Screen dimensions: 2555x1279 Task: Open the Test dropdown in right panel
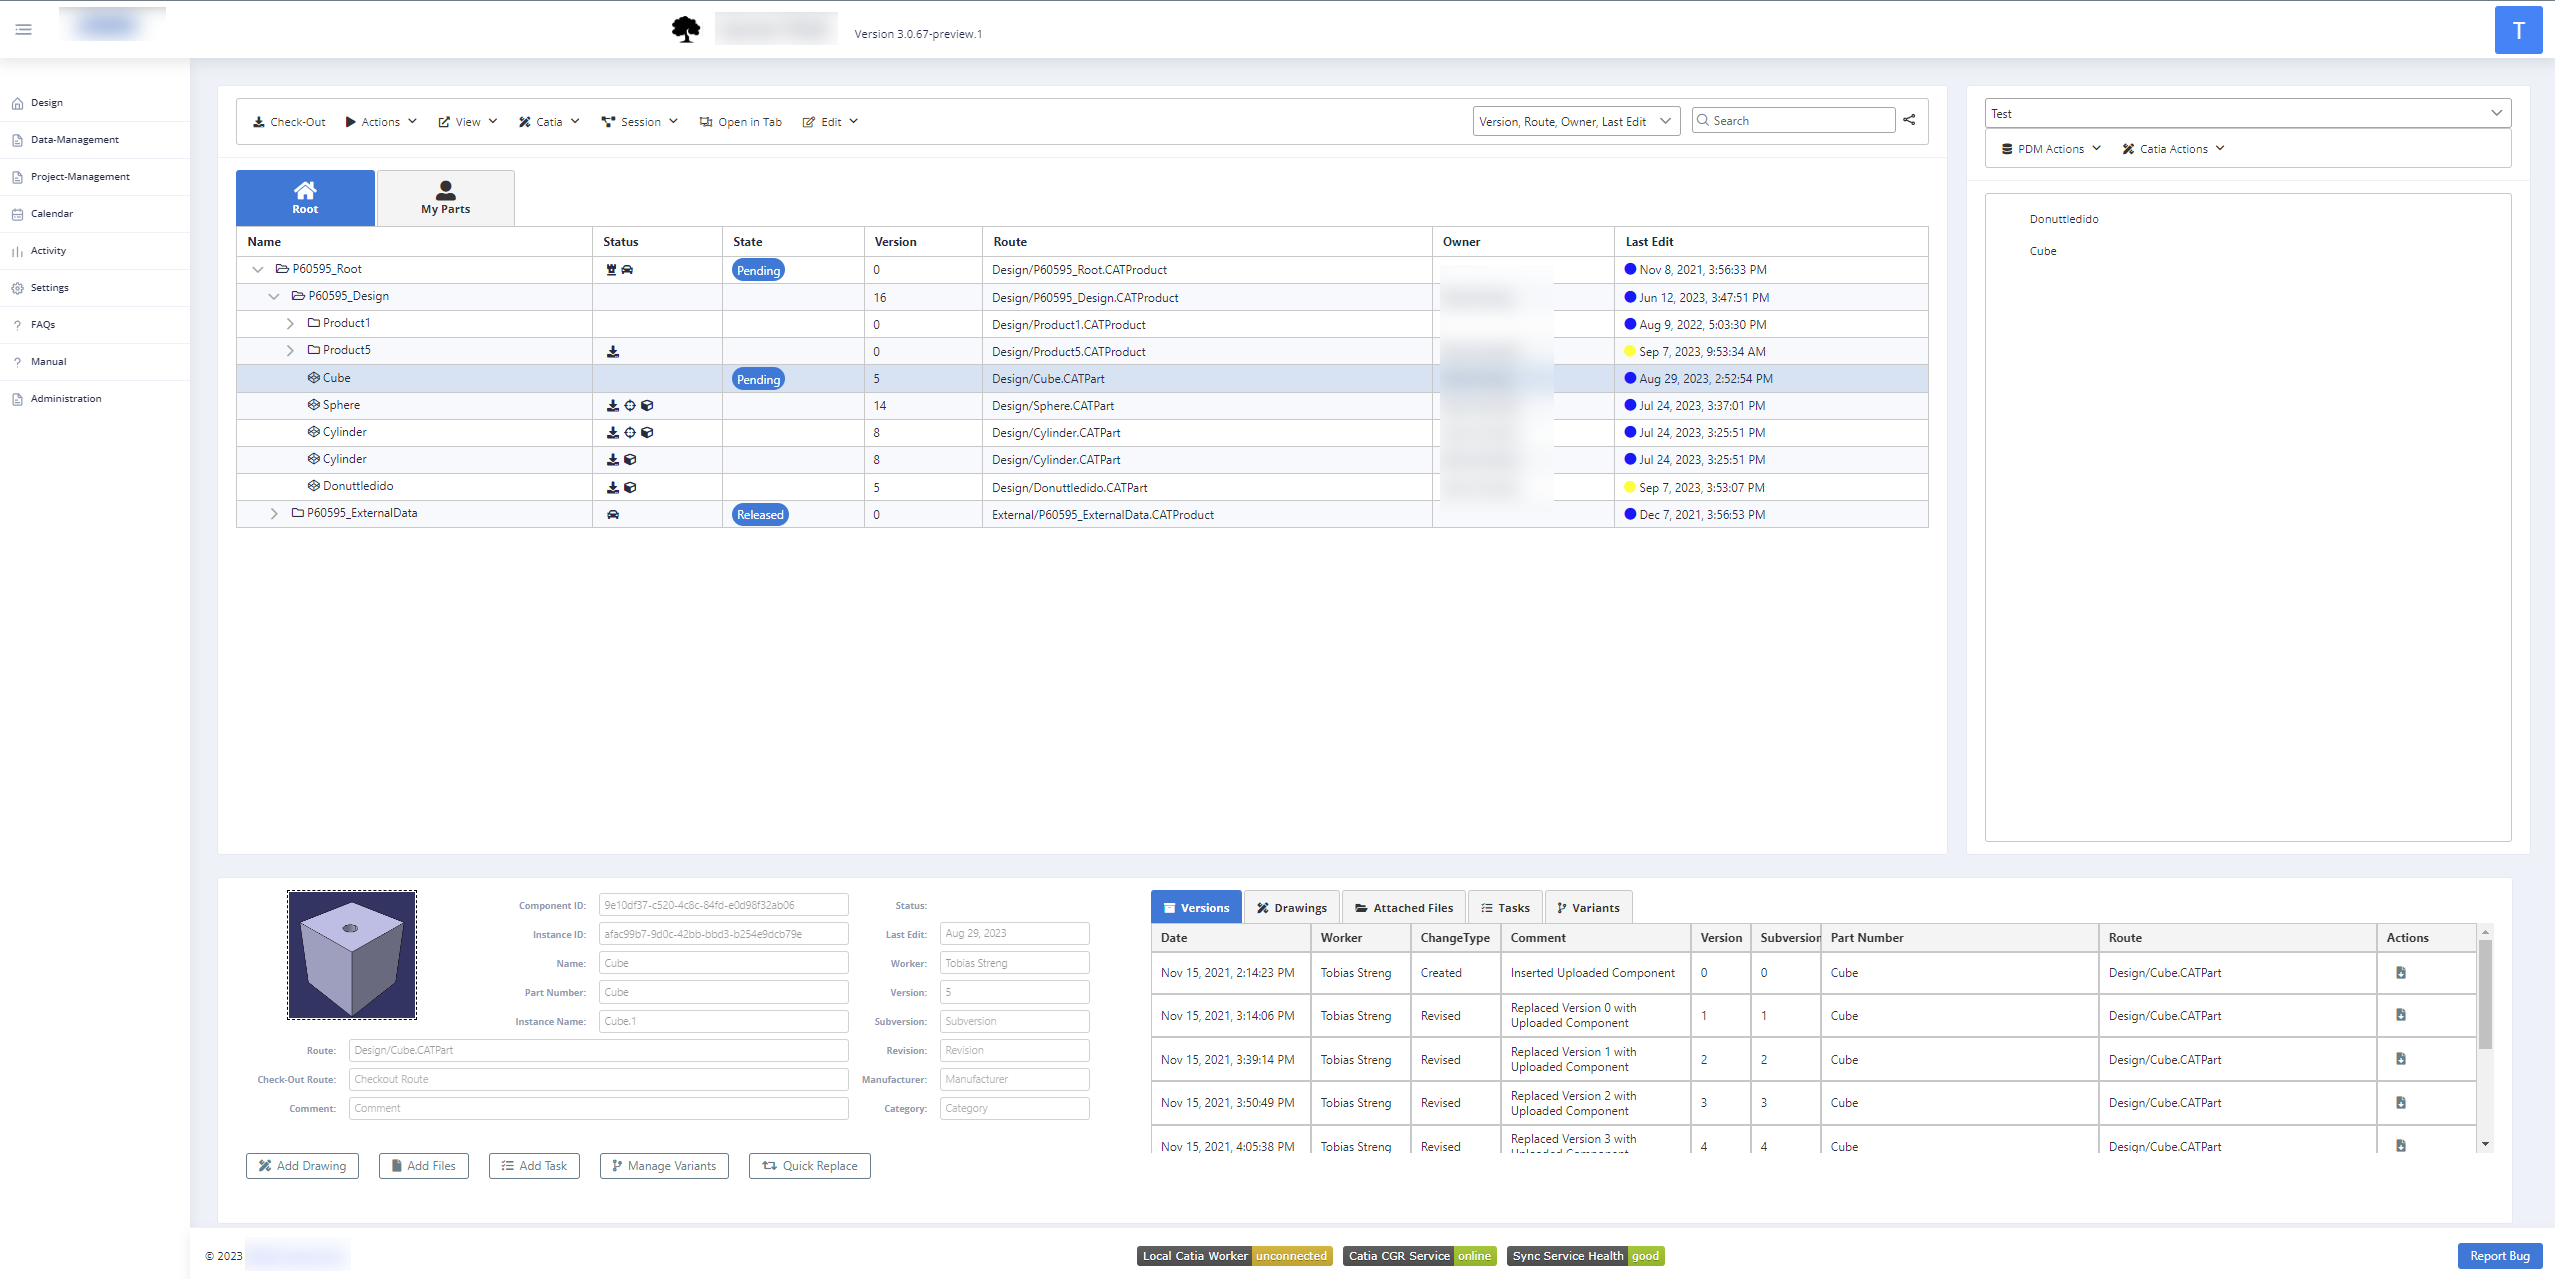[2246, 114]
